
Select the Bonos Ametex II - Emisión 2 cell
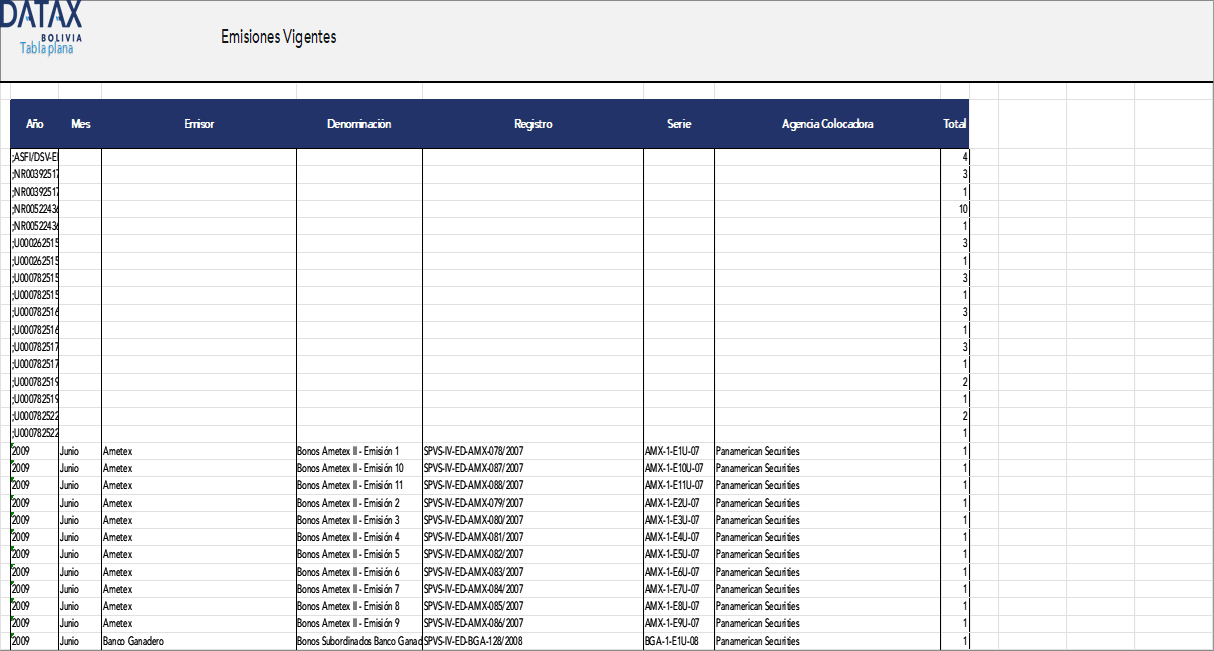point(359,503)
